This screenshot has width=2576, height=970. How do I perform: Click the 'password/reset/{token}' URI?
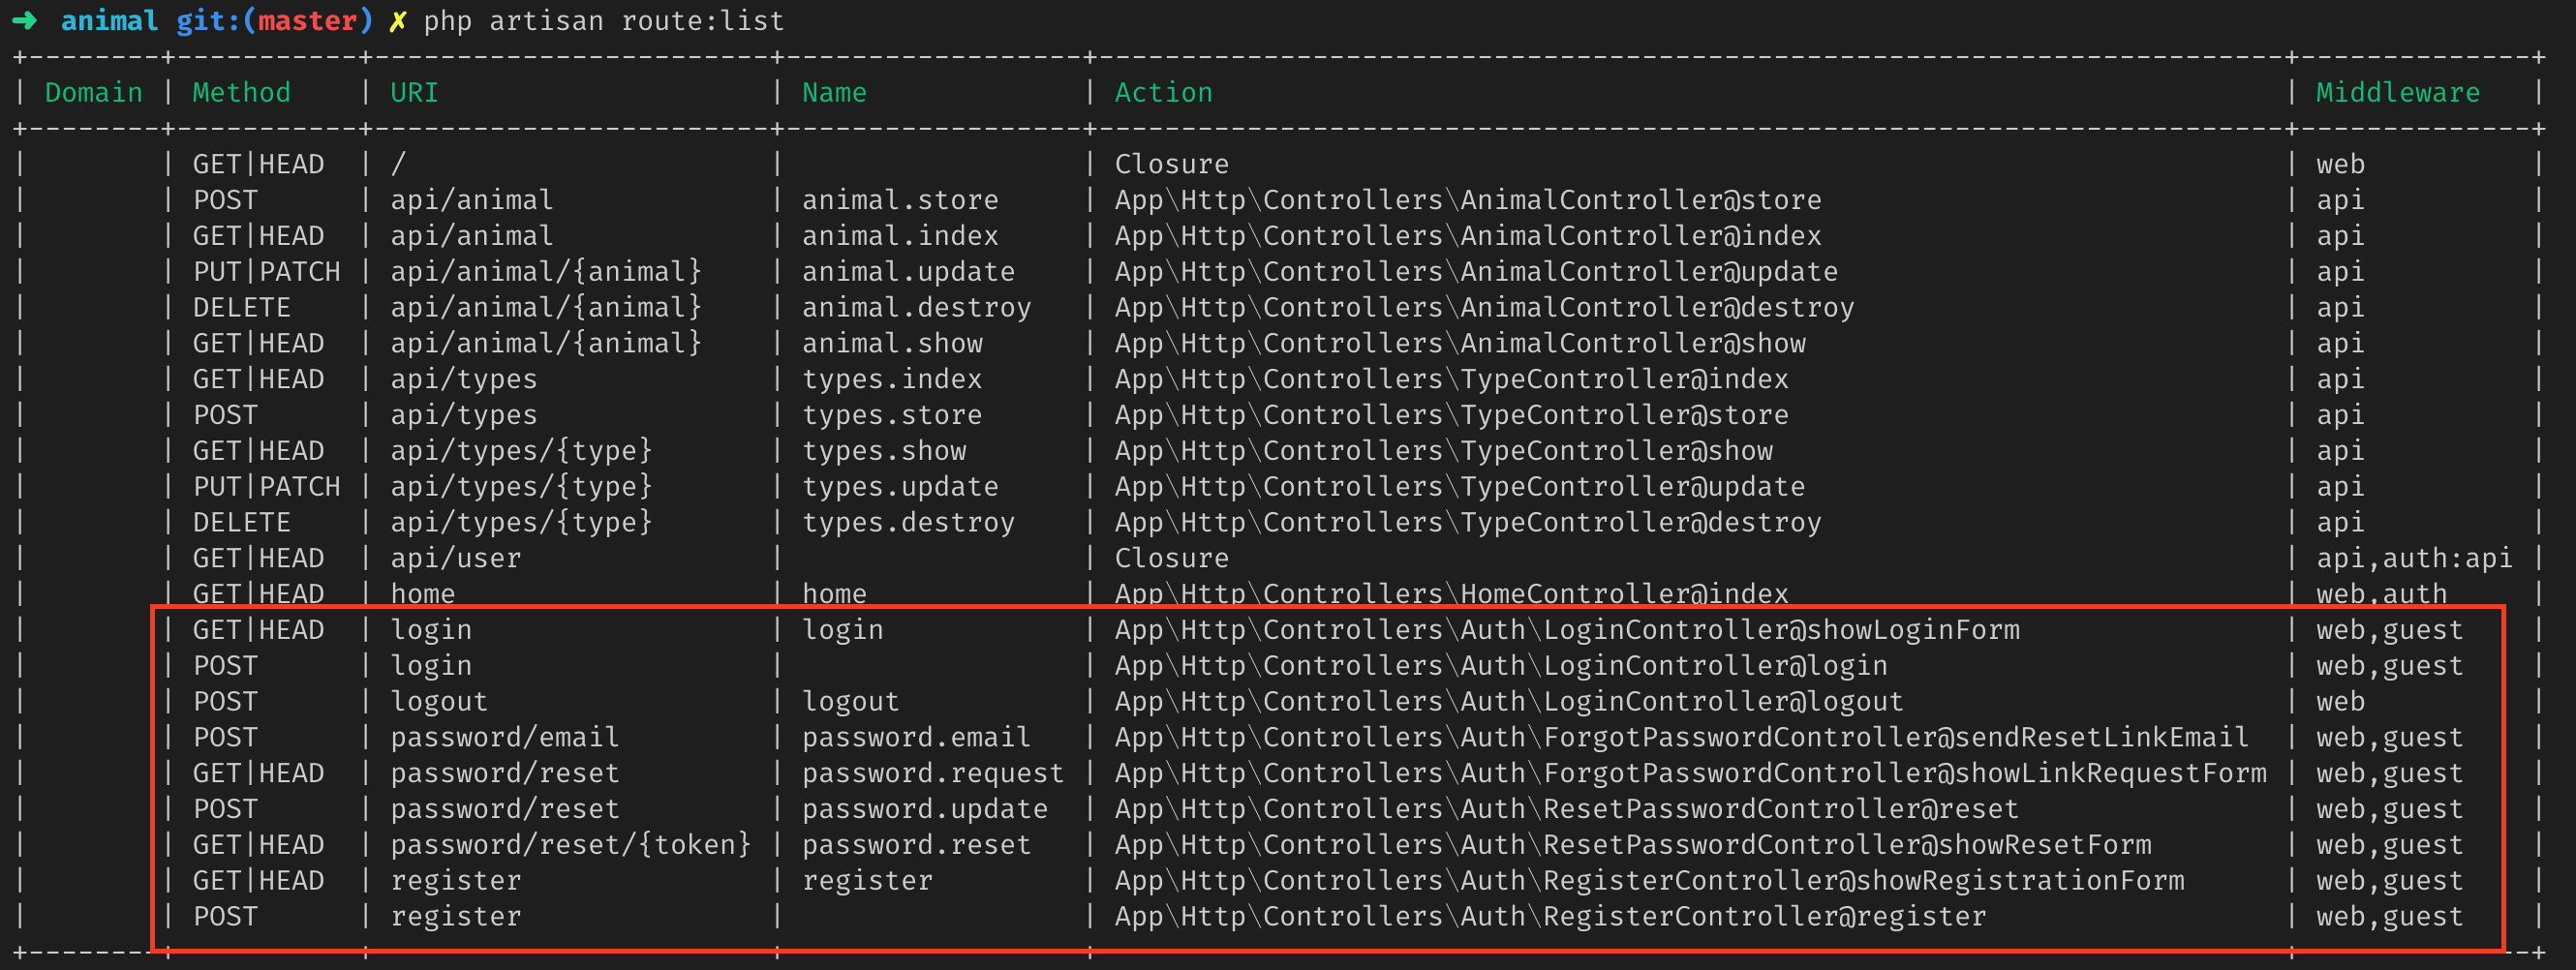pyautogui.click(x=571, y=846)
